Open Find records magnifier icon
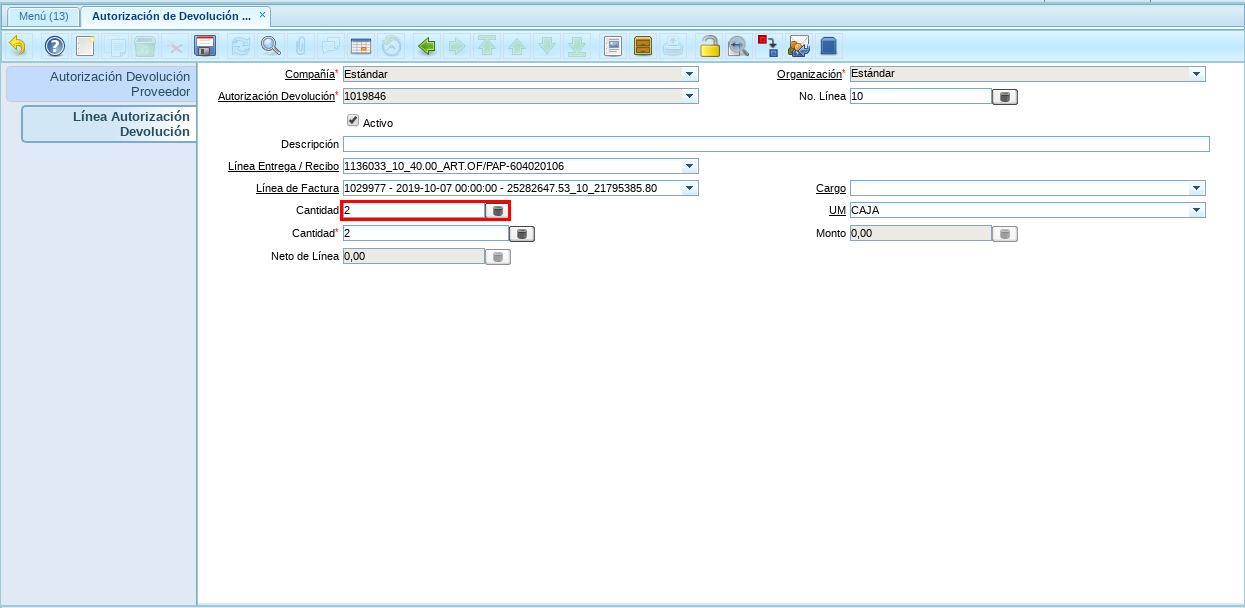The height and width of the screenshot is (608, 1245). click(270, 46)
